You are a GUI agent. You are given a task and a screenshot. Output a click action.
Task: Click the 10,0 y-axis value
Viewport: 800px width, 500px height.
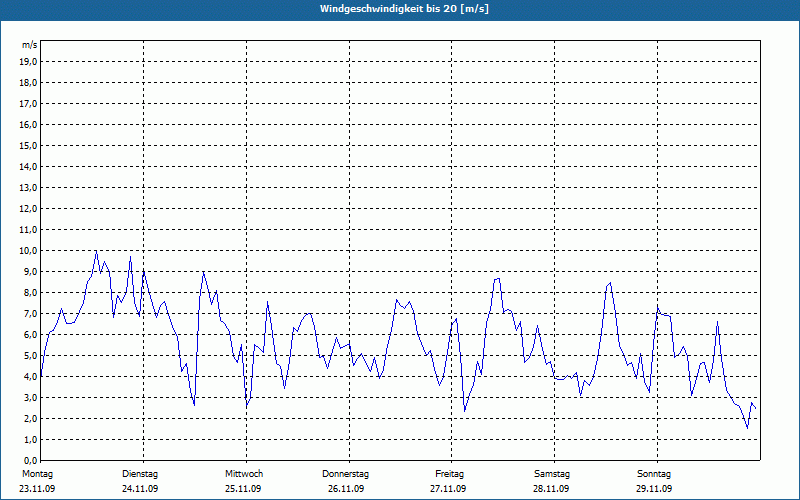[28, 251]
